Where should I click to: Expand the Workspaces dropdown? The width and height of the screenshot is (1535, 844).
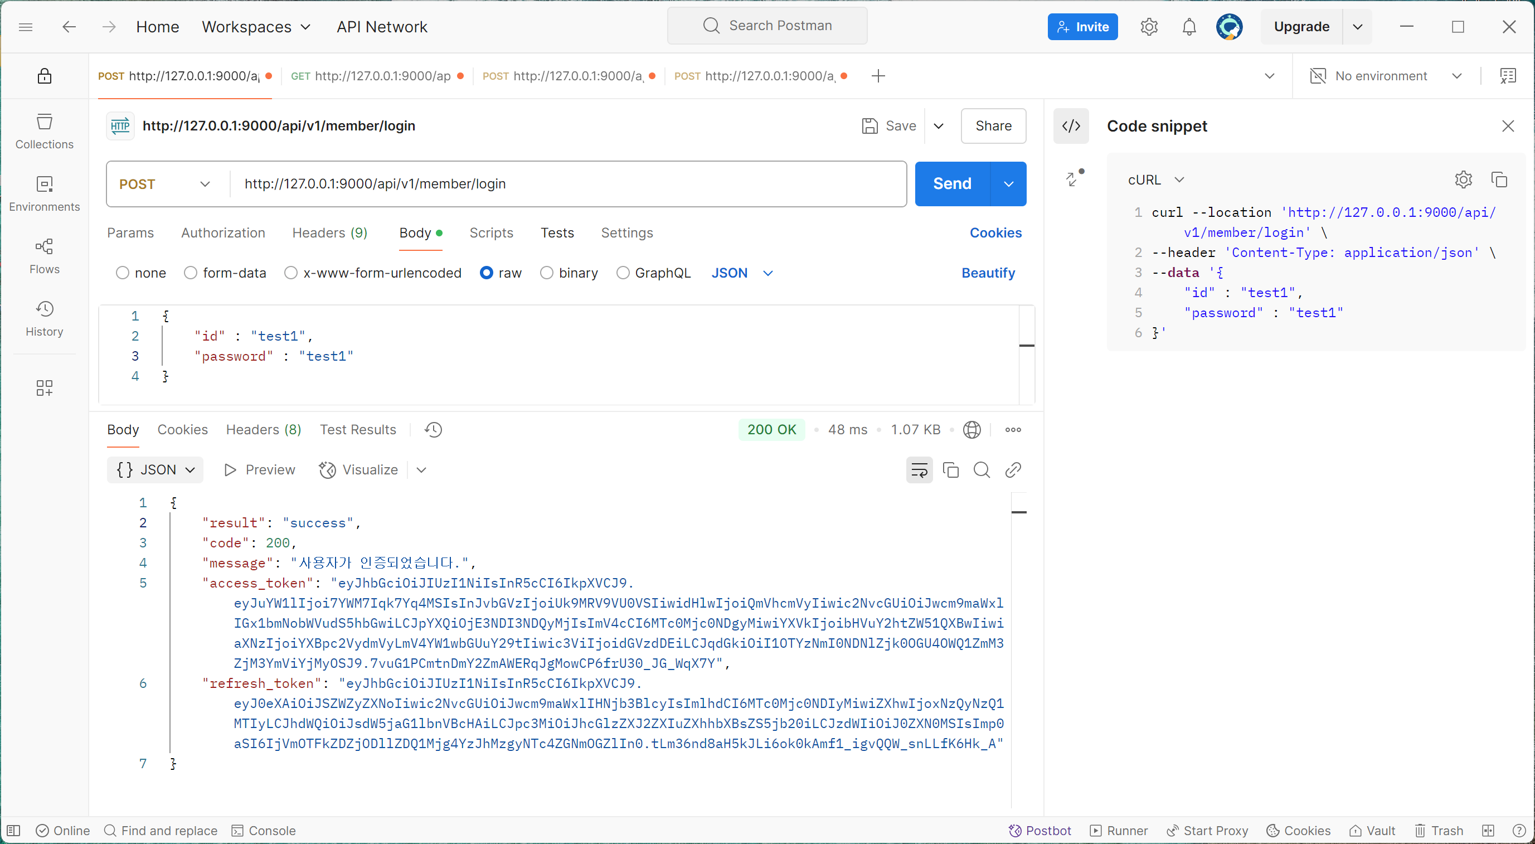[256, 27]
